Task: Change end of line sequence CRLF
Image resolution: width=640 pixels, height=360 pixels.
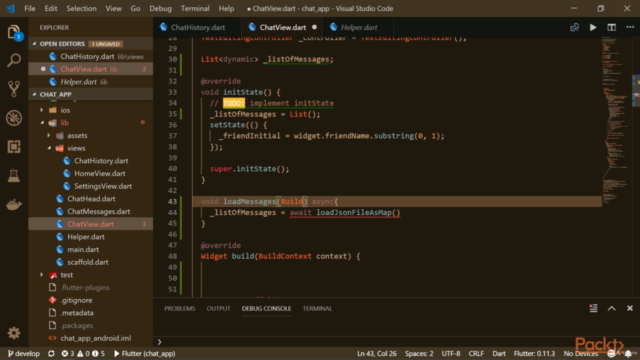Action: tap(476, 353)
